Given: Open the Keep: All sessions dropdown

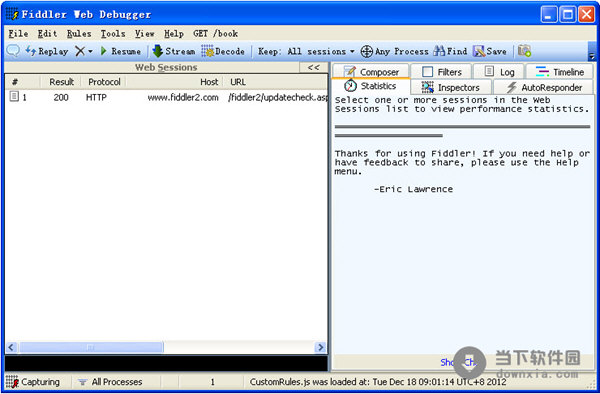Looking at the screenshot, I should 306,51.
